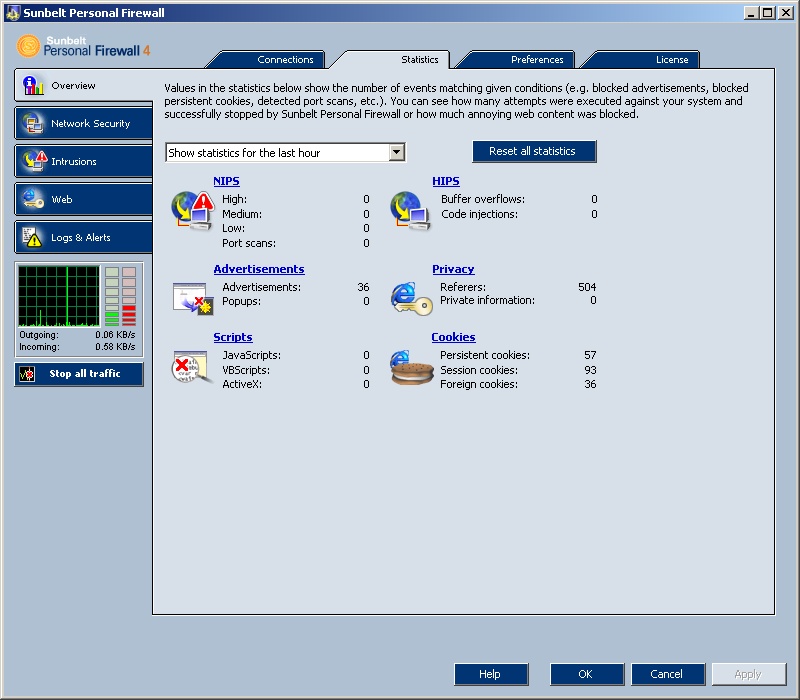Click the Cookies sandwich cookie icon
Image resolution: width=800 pixels, height=700 pixels.
(410, 369)
